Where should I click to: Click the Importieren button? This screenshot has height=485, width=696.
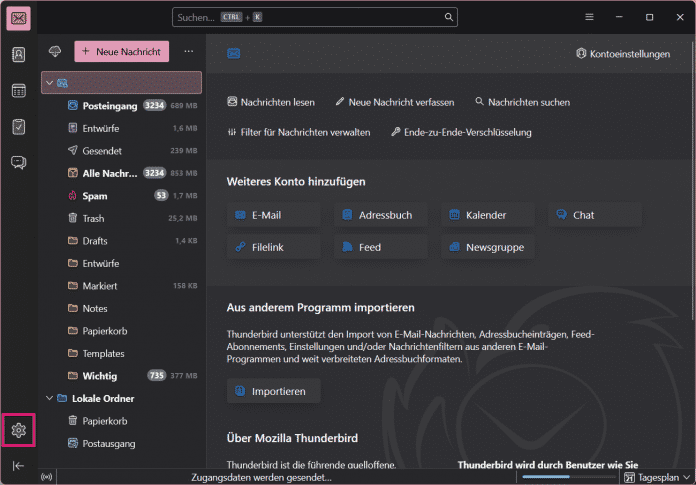[x=273, y=390]
